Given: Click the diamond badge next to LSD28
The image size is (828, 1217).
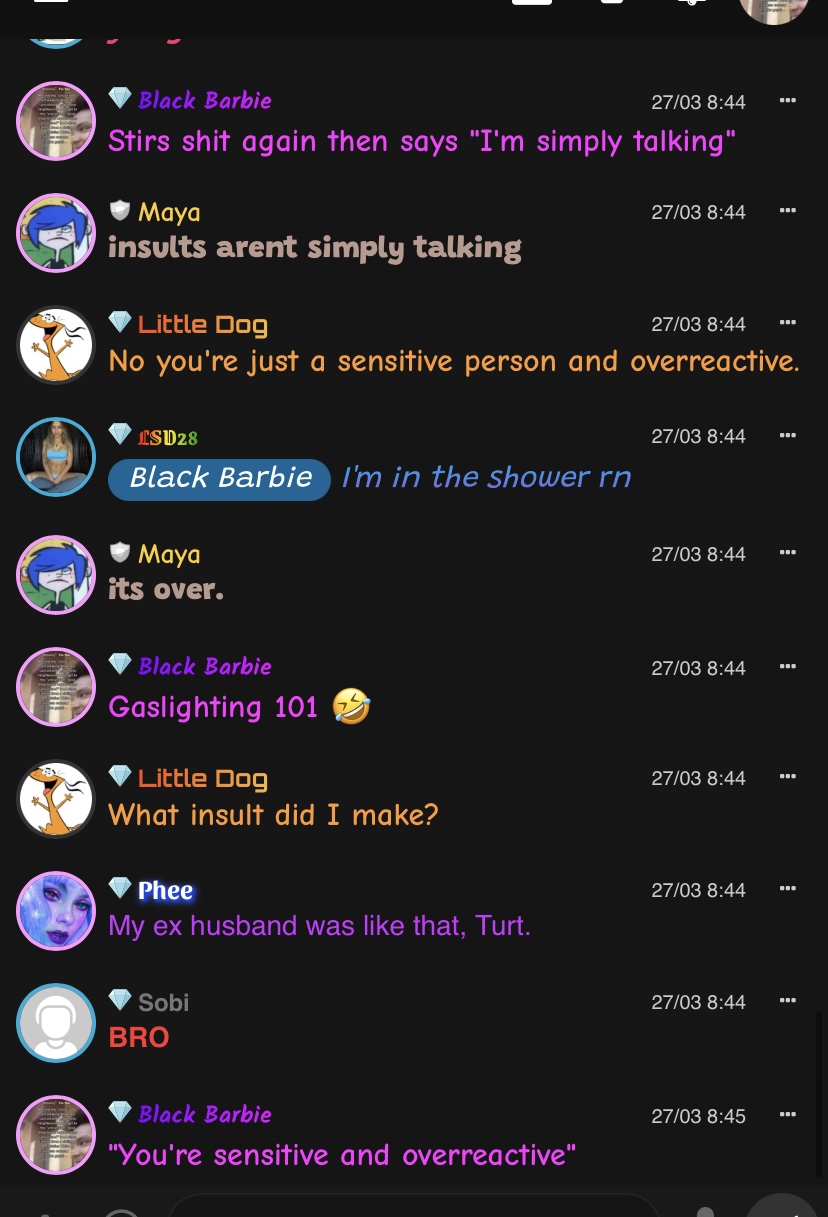Looking at the screenshot, I should 120,434.
